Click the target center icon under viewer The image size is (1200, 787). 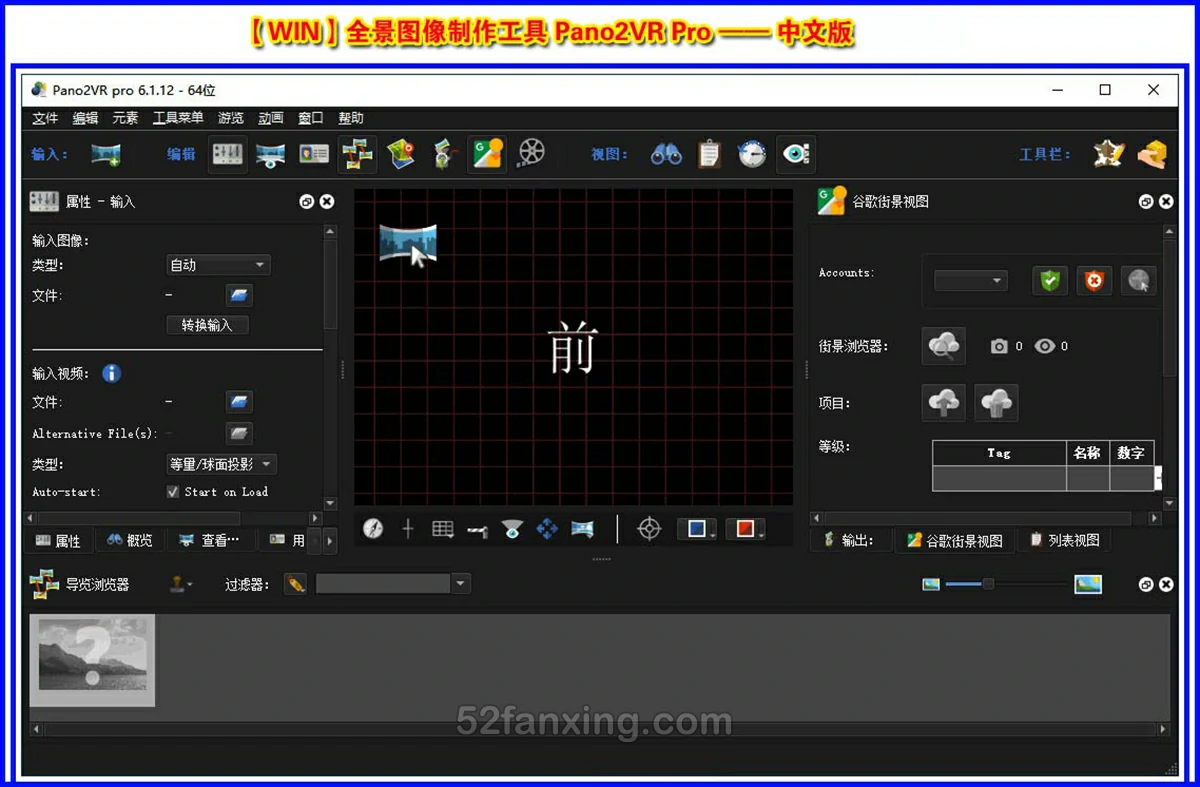point(650,529)
